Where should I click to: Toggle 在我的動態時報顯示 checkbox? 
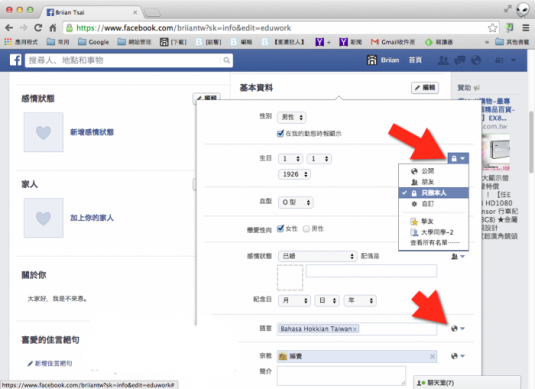(280, 133)
